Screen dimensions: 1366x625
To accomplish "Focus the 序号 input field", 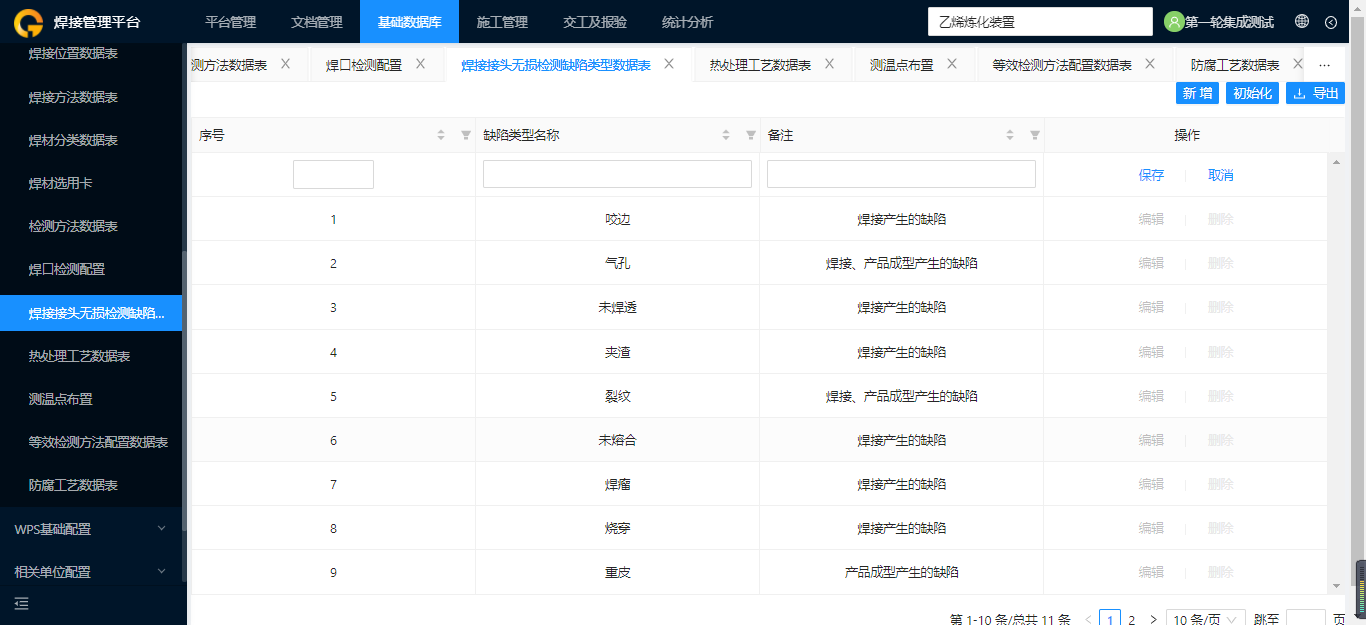I will point(333,175).
